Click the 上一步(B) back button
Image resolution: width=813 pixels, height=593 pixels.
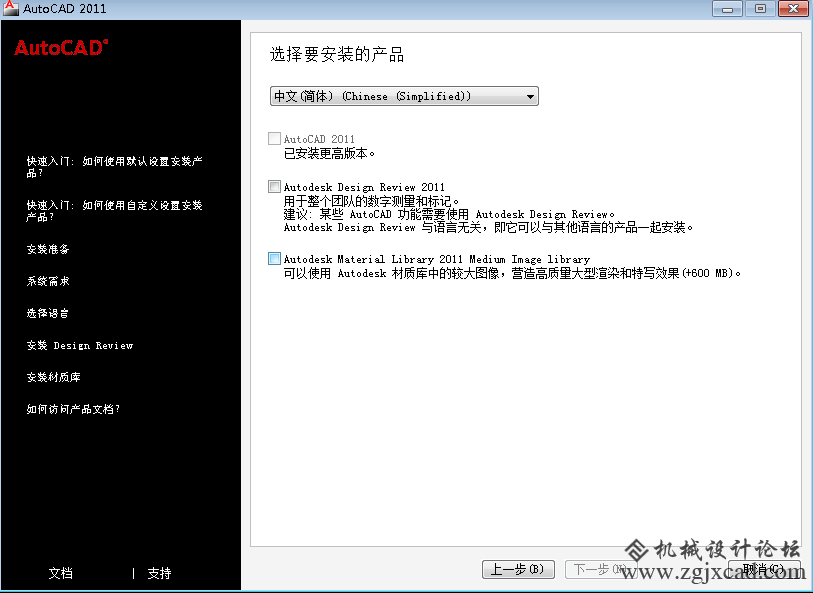[x=518, y=569]
